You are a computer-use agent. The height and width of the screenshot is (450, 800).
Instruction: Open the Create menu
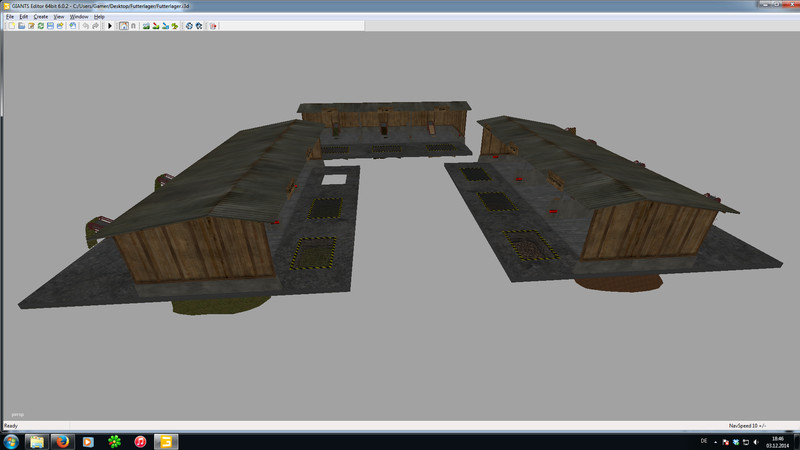click(41, 17)
